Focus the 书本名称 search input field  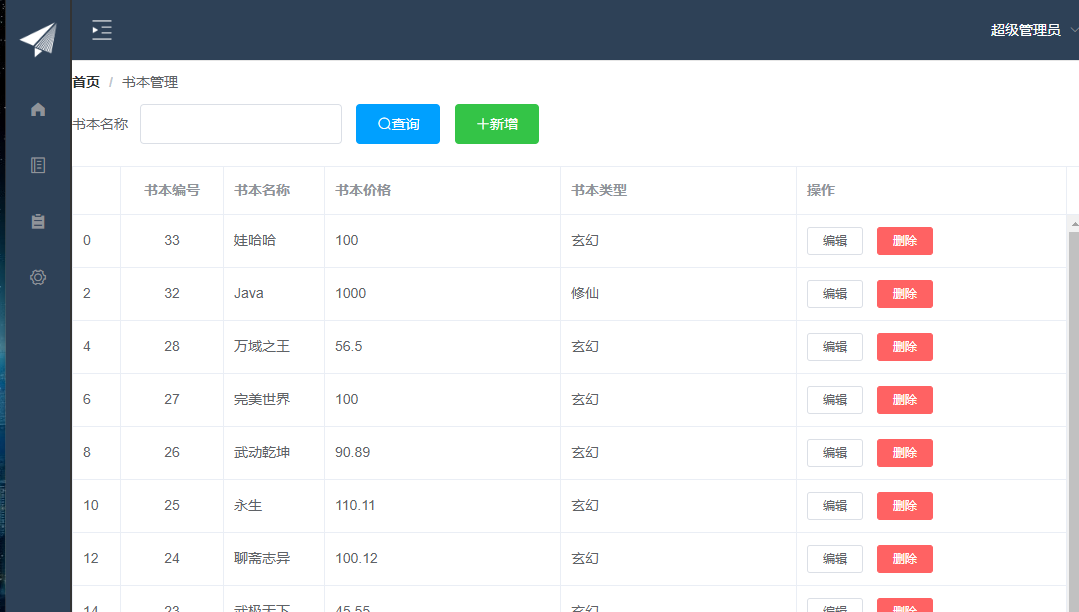click(241, 124)
